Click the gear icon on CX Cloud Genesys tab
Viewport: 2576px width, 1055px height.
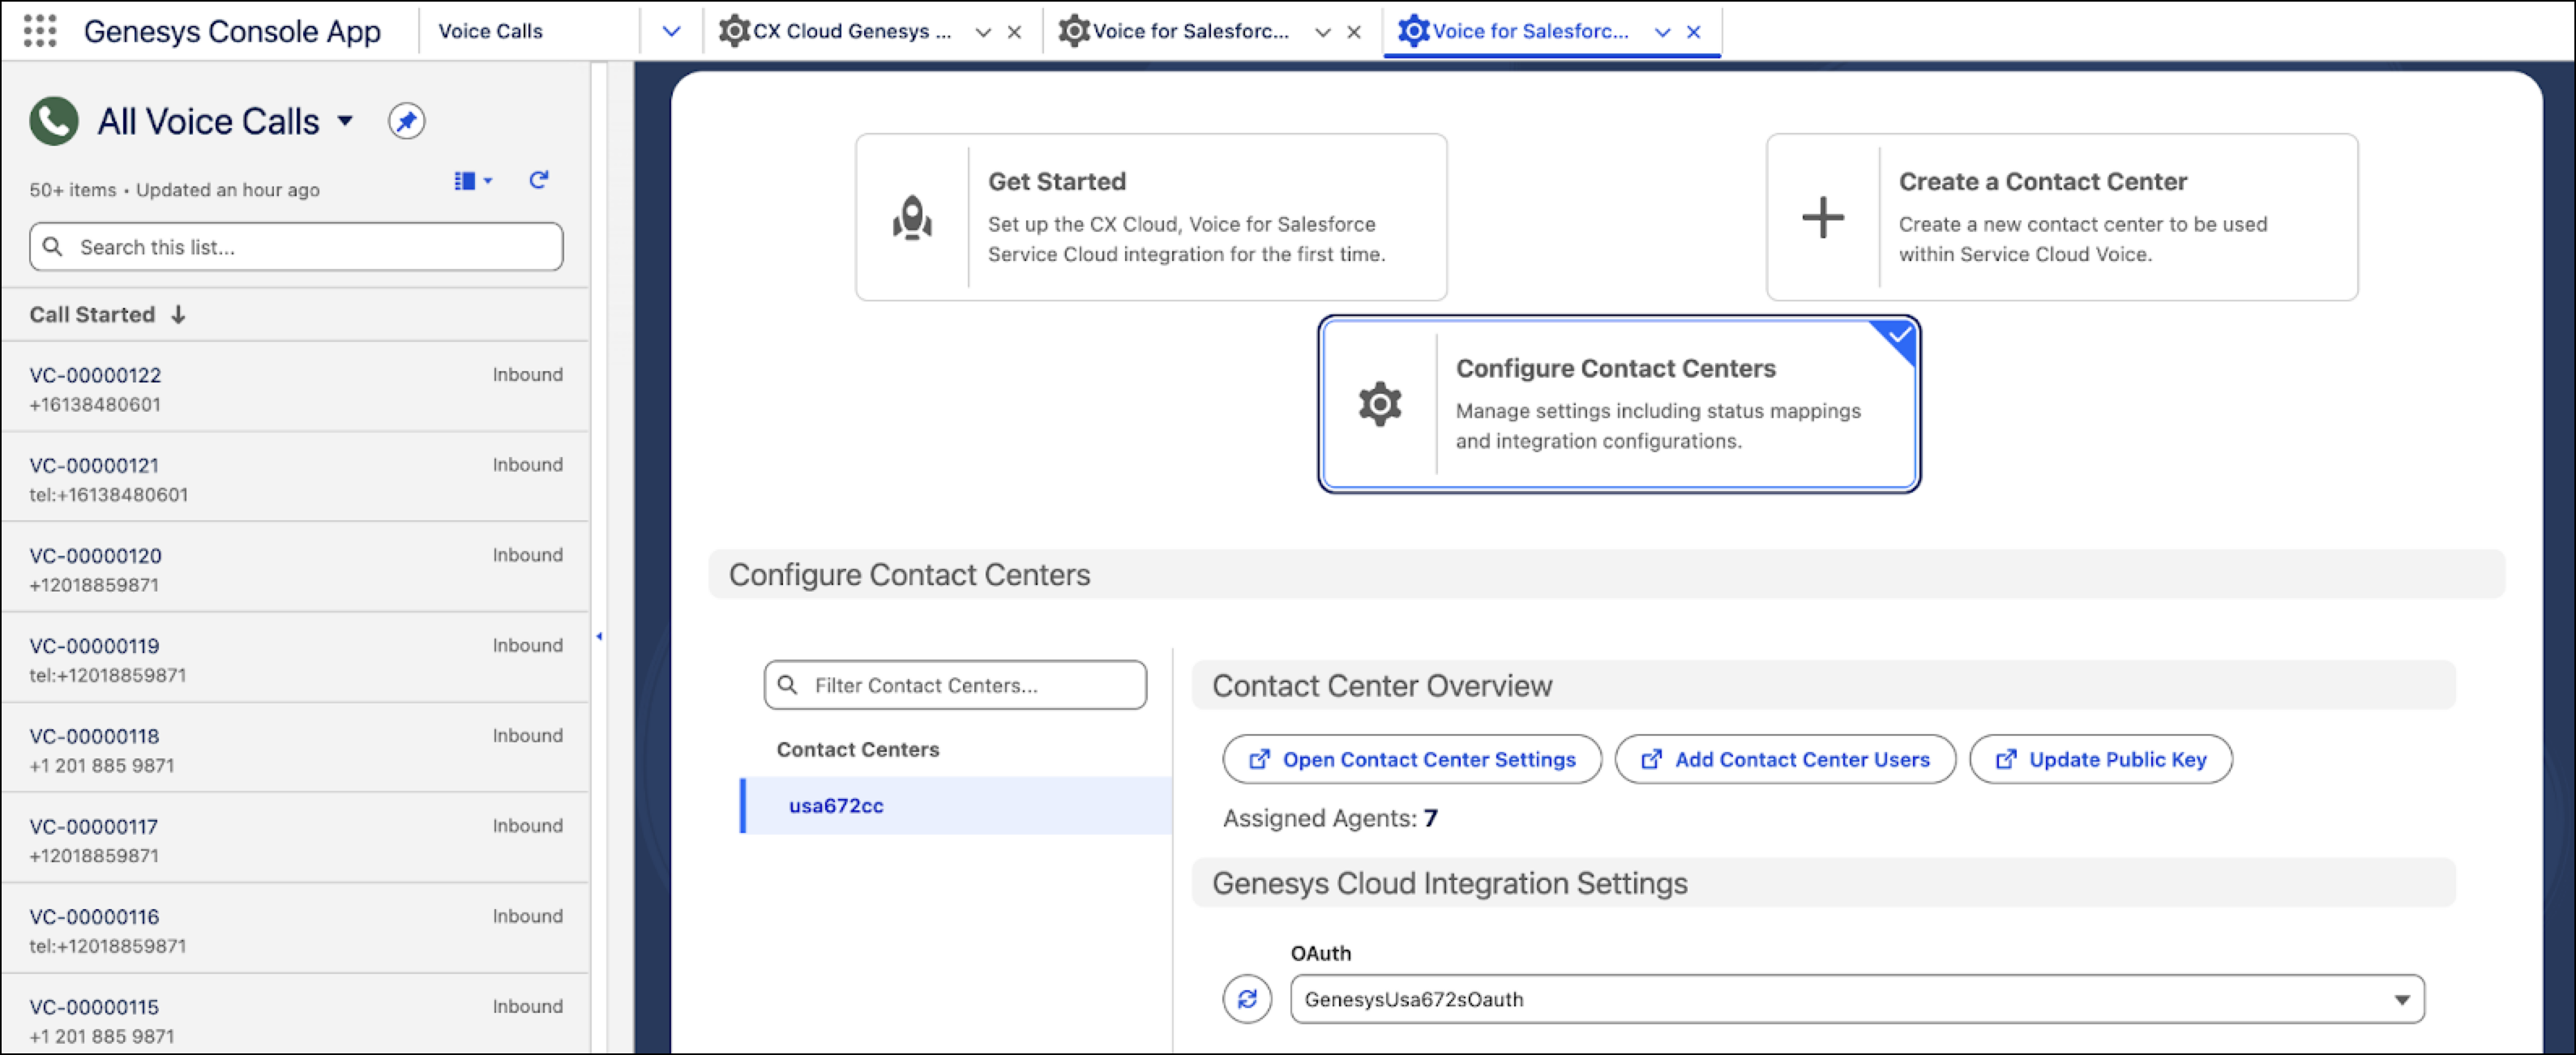coord(734,31)
